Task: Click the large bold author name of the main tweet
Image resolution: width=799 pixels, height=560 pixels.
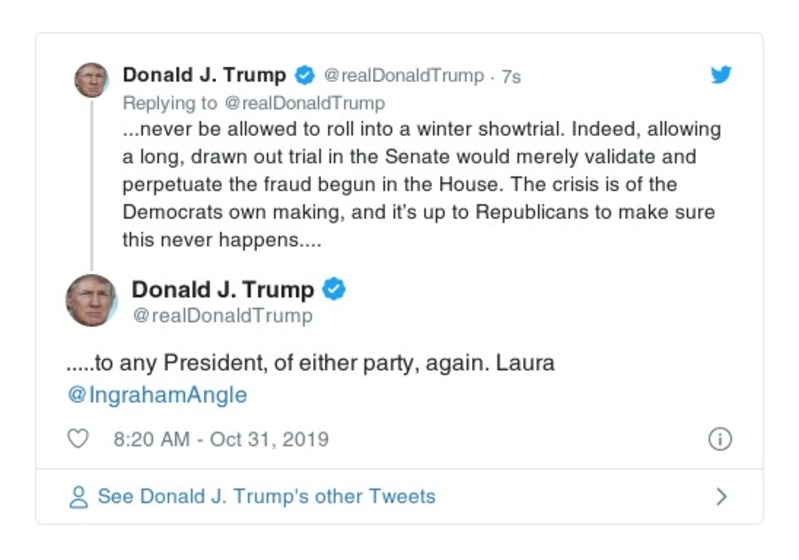Action: 223,290
